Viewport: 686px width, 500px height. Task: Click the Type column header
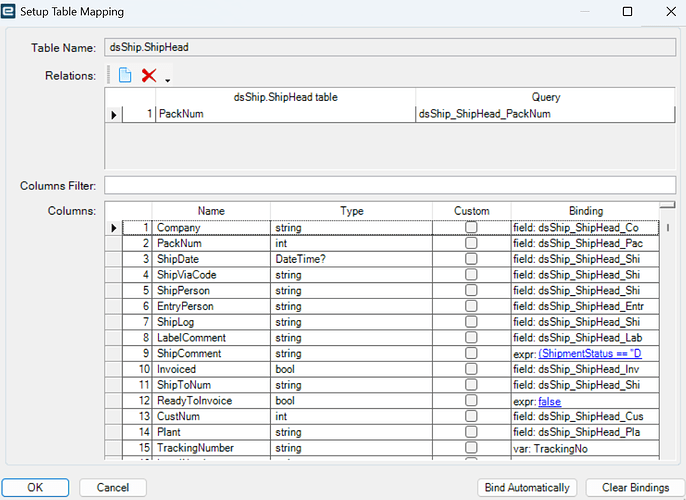click(351, 211)
